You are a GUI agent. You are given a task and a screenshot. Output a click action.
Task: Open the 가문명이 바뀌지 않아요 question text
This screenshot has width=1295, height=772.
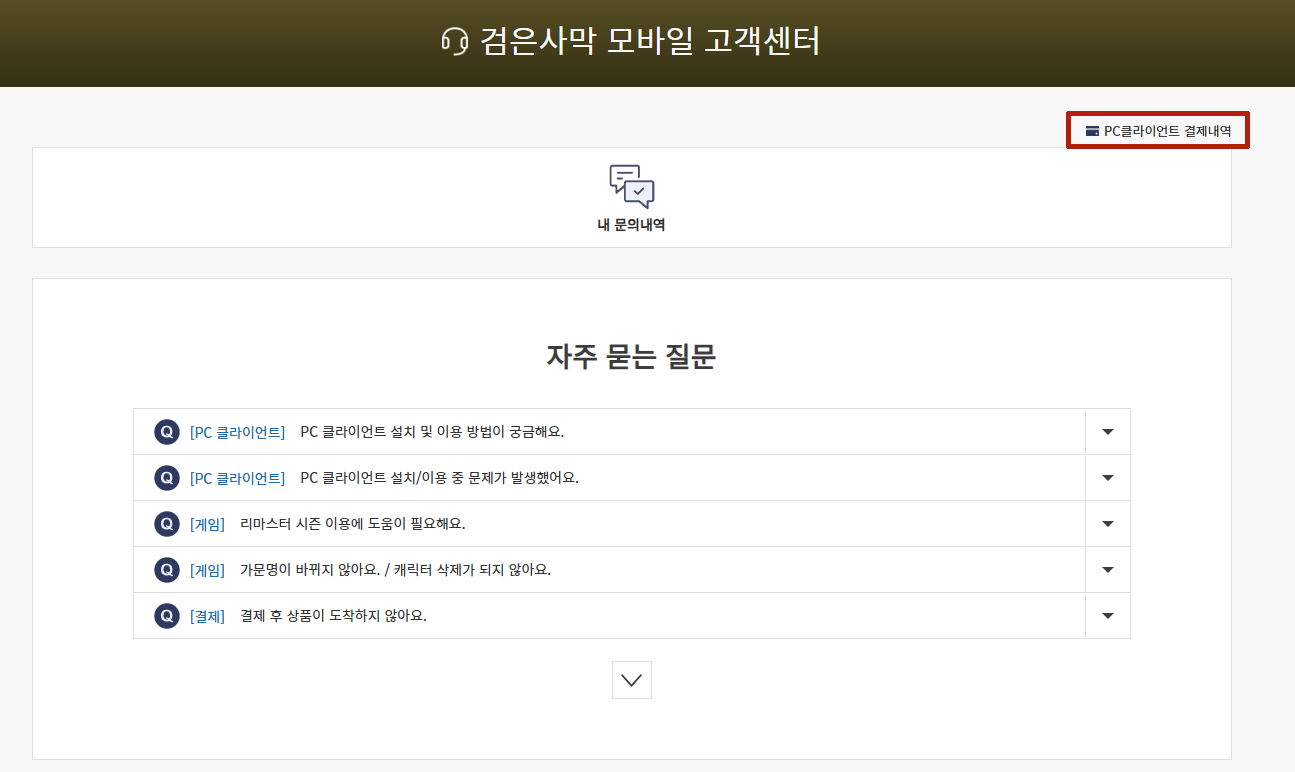pyautogui.click(x=395, y=570)
